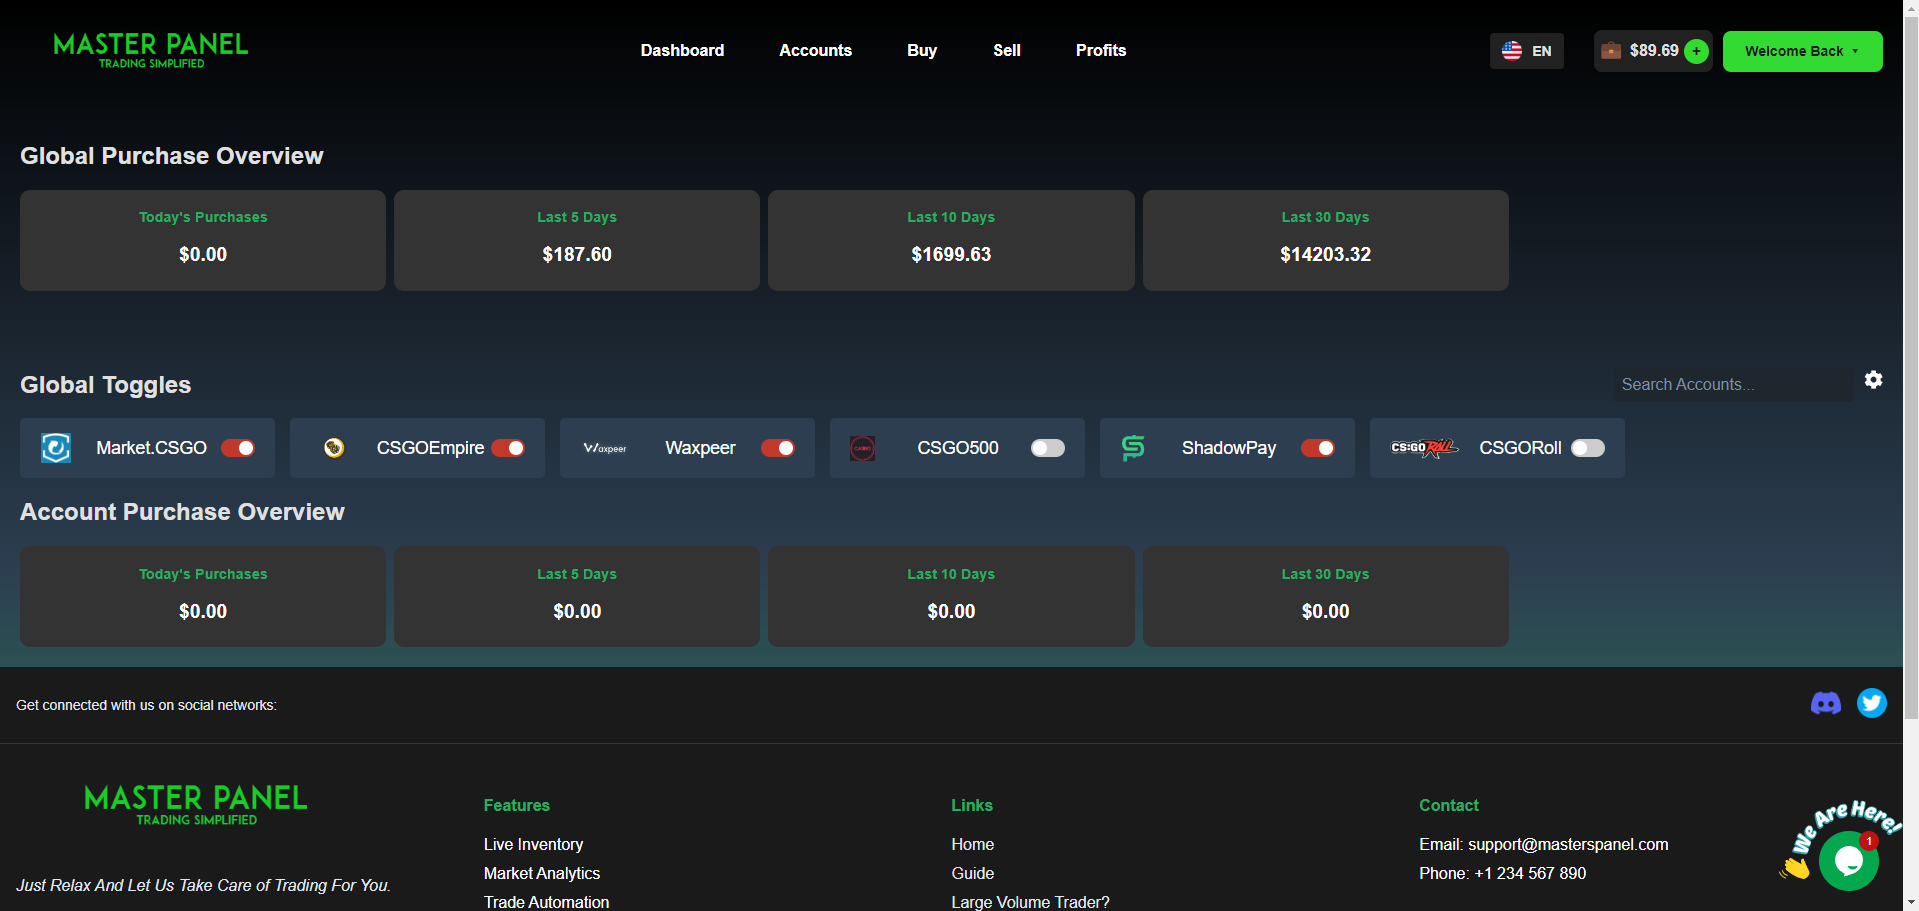
Task: Click the $187.60 Last 5 Days card
Action: pos(577,241)
